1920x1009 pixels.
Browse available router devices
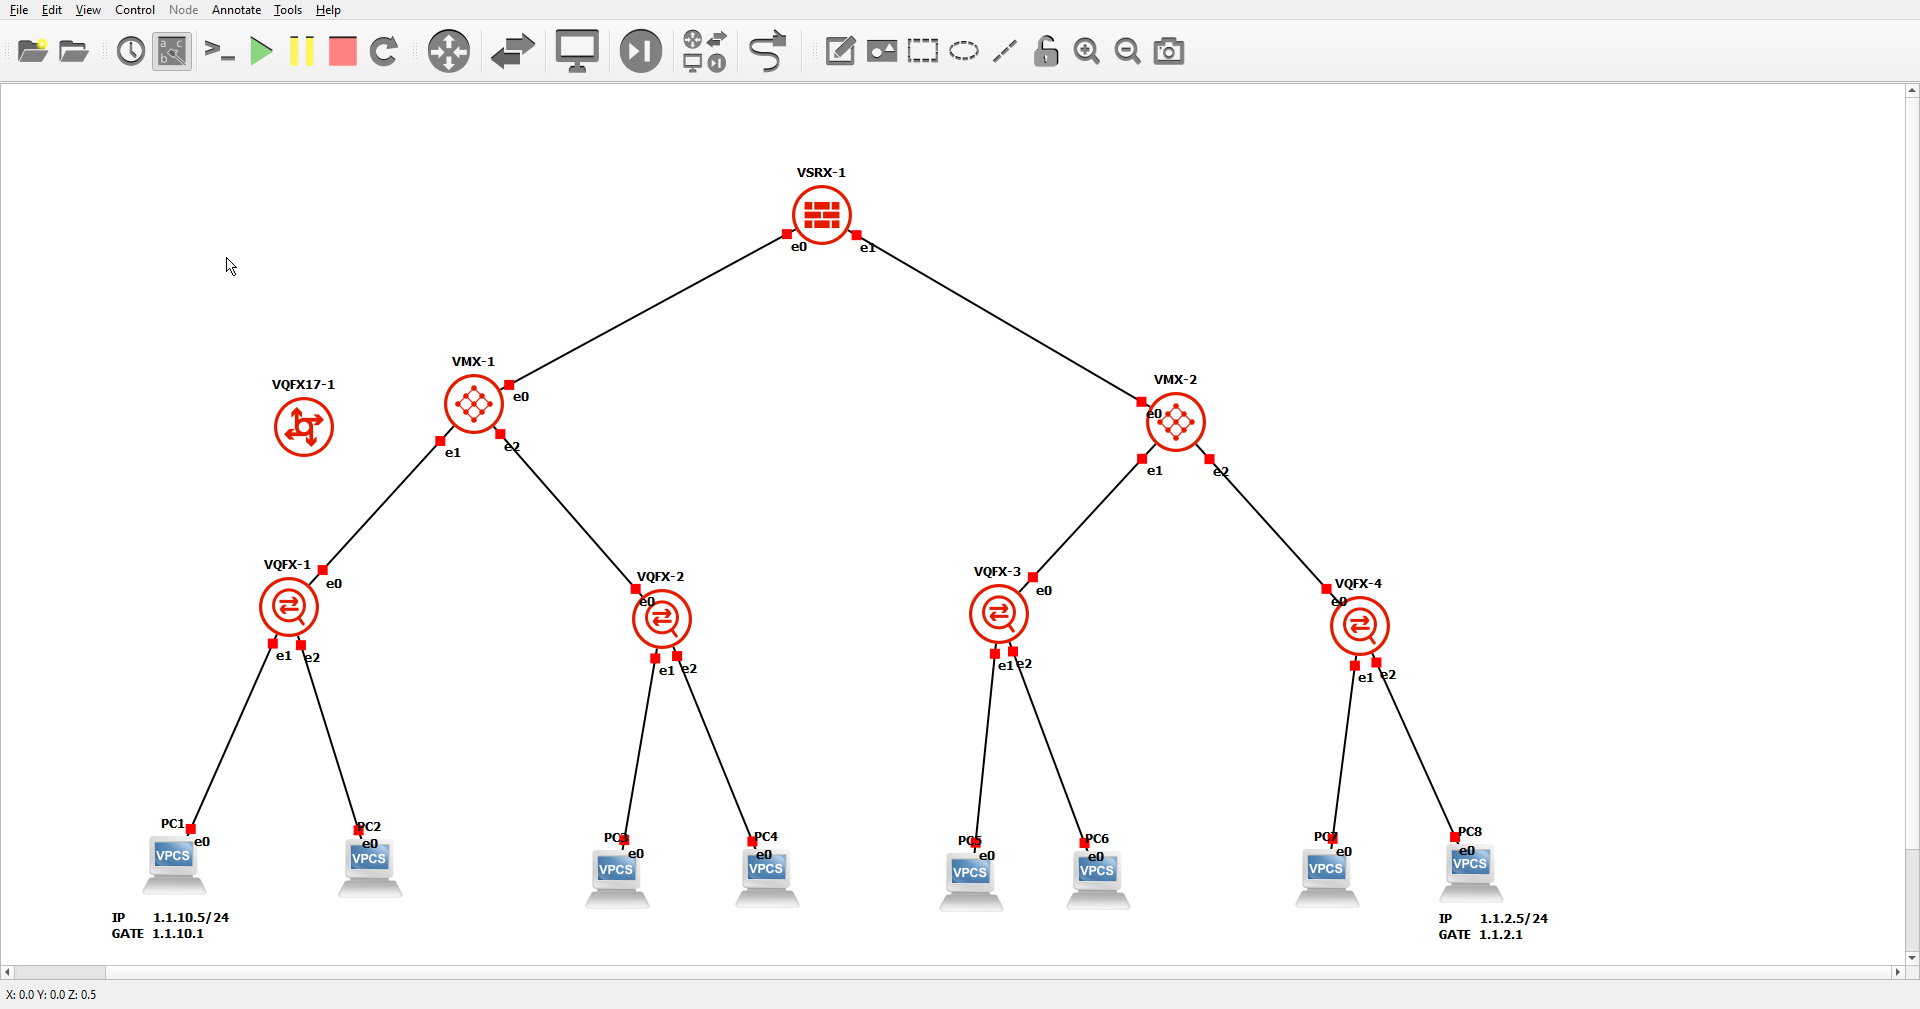click(x=448, y=51)
